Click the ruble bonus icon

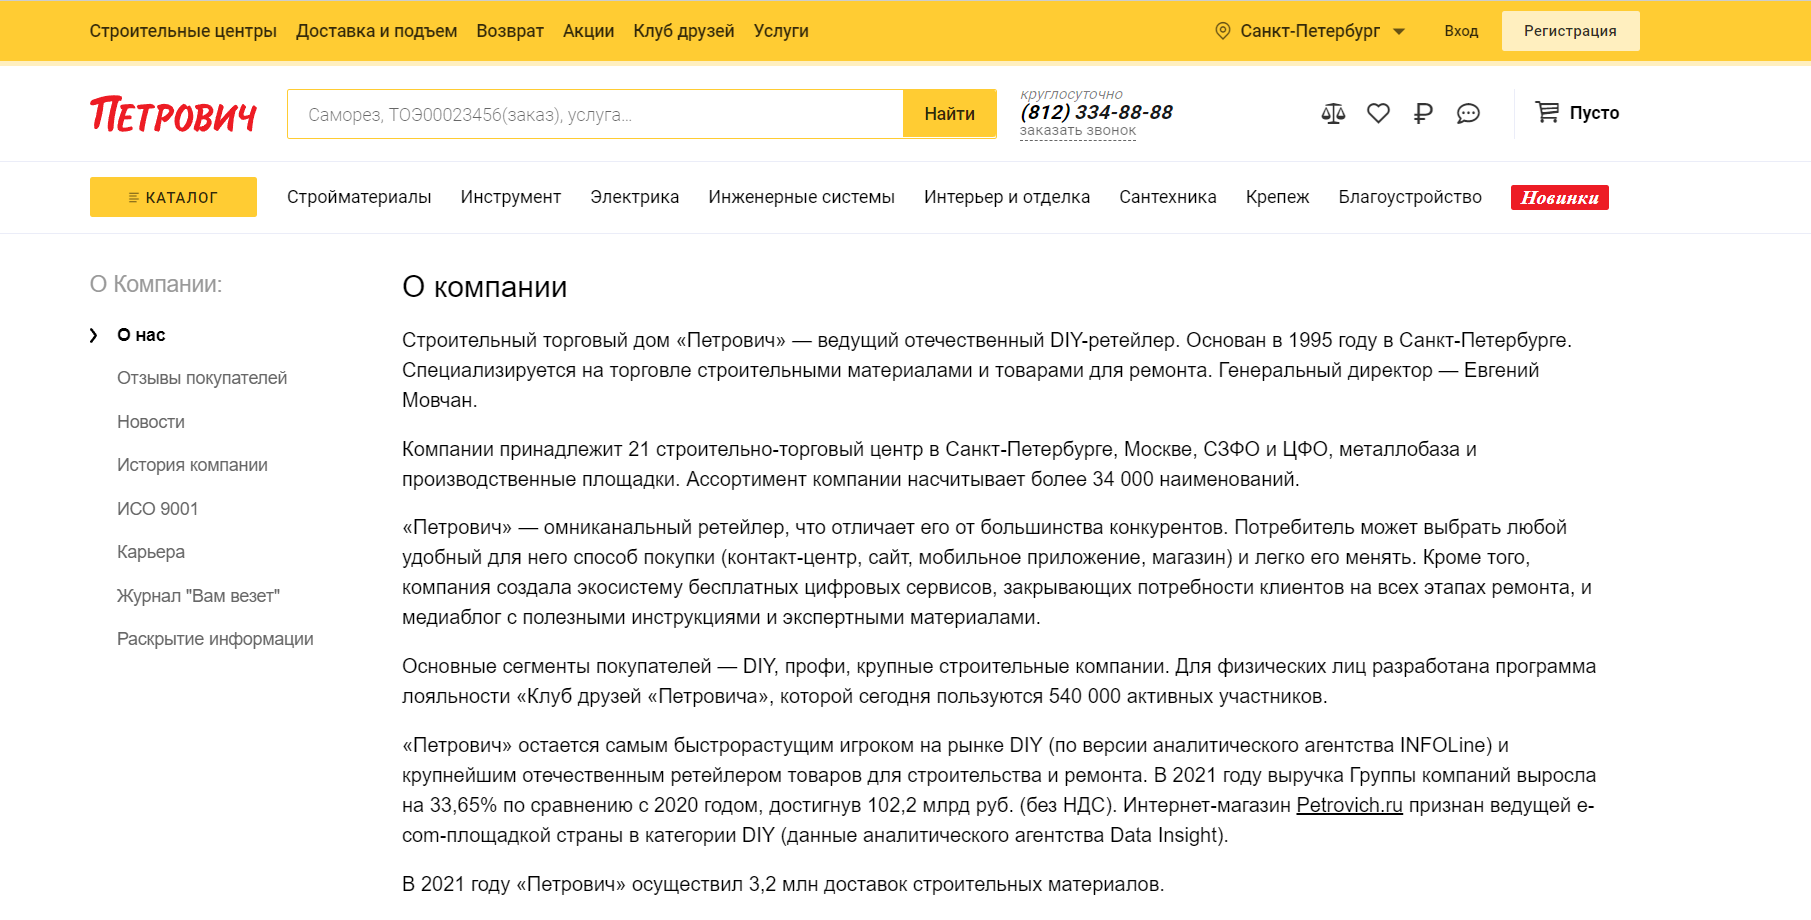tap(1423, 113)
